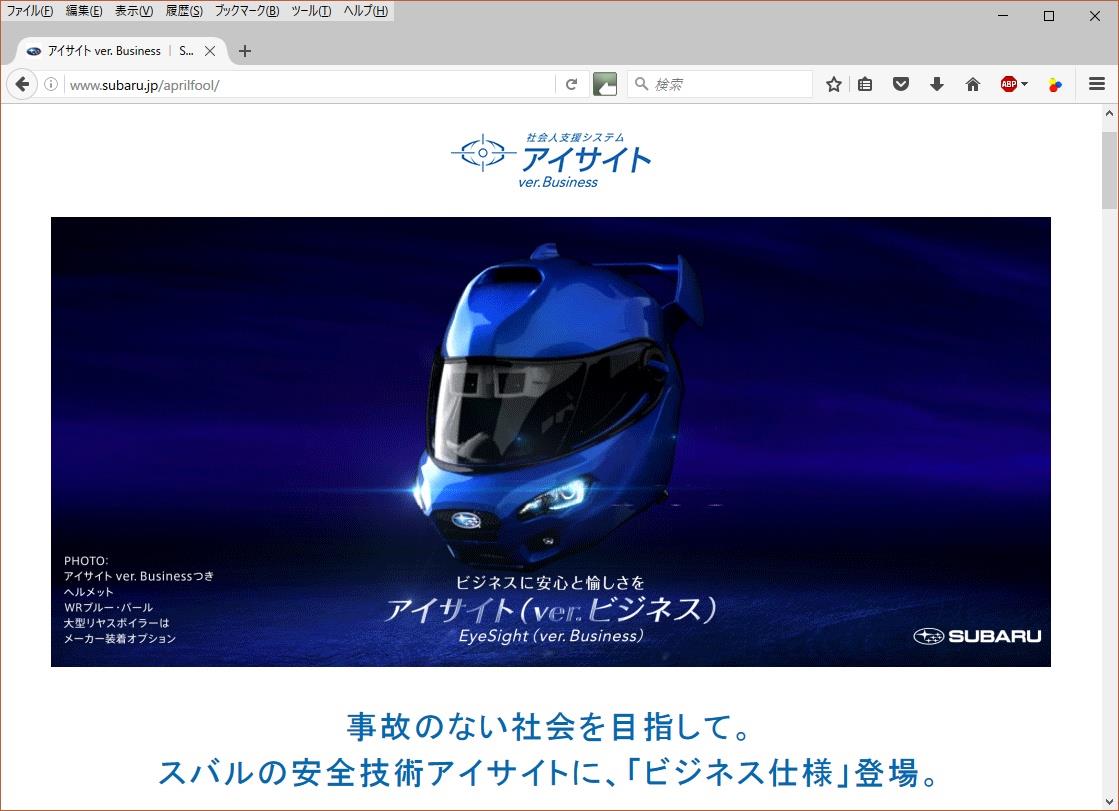
Task: Open the bookmarks list icon
Action: [865, 84]
